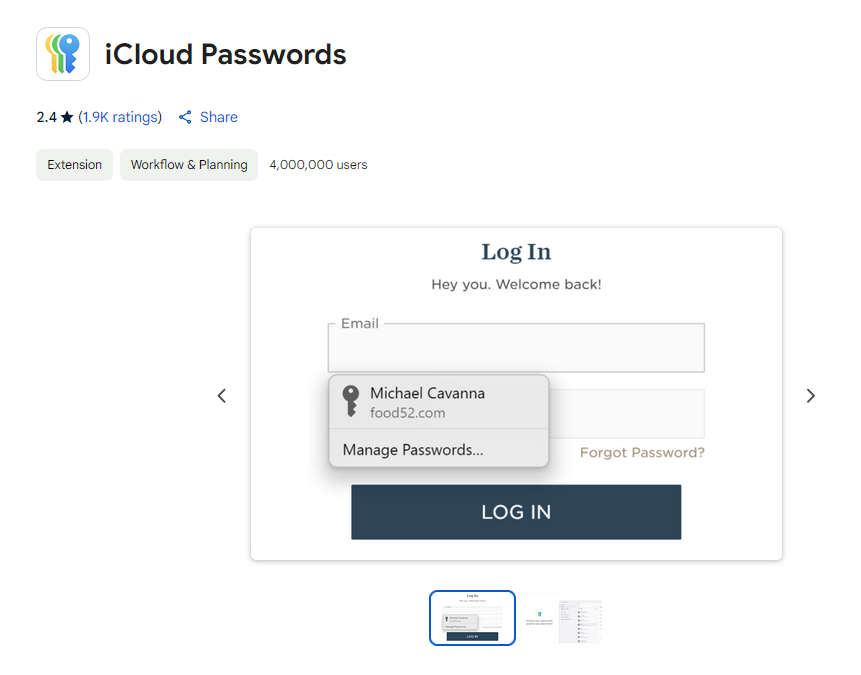Viewport: 861px width, 675px height.
Task: Click the share icon beside Share
Action: click(x=186, y=117)
